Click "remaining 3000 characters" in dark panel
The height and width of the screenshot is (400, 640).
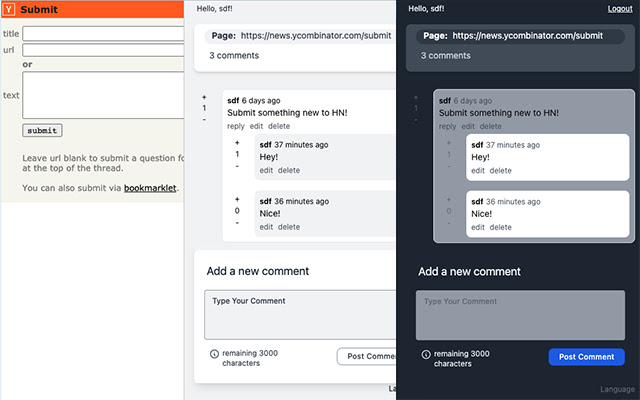click(x=461, y=359)
